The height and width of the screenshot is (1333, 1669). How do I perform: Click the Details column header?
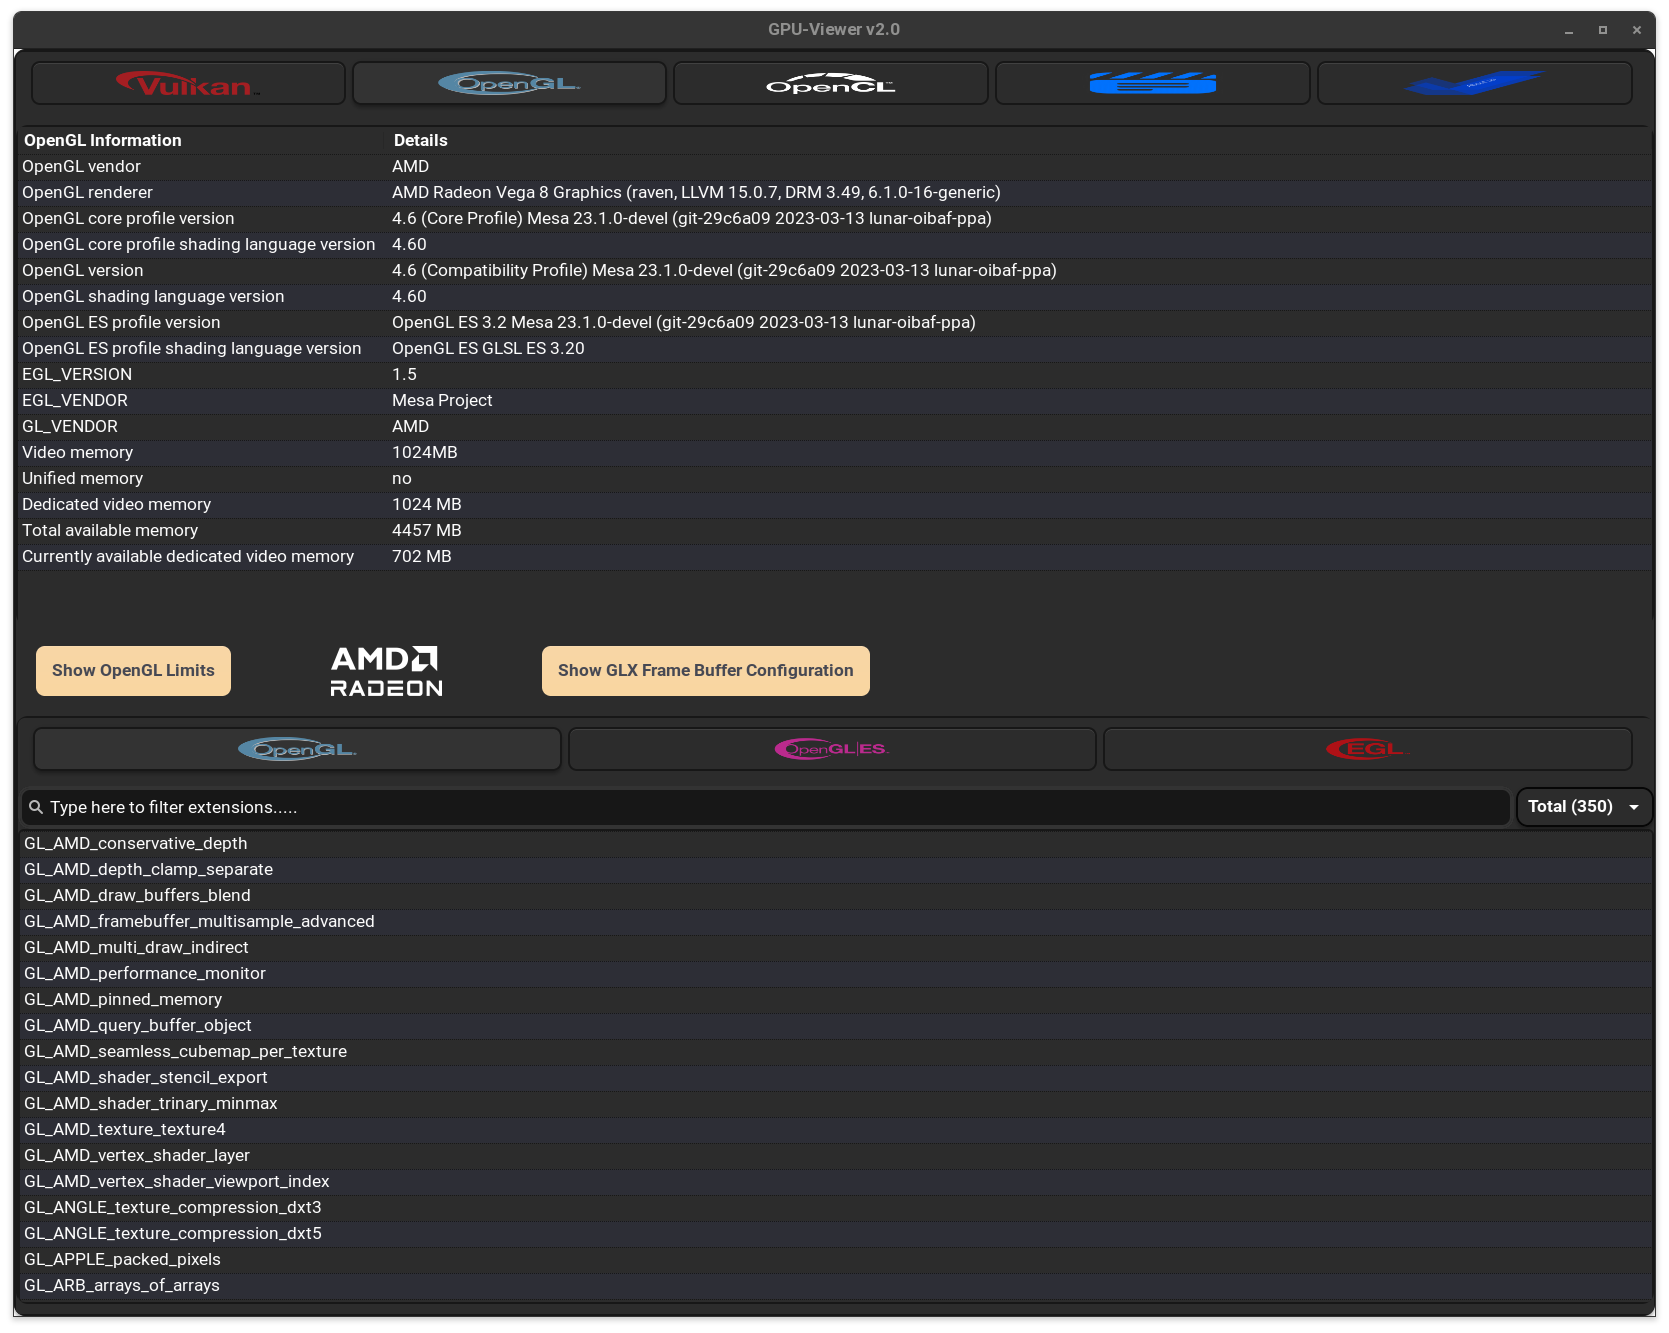420,140
